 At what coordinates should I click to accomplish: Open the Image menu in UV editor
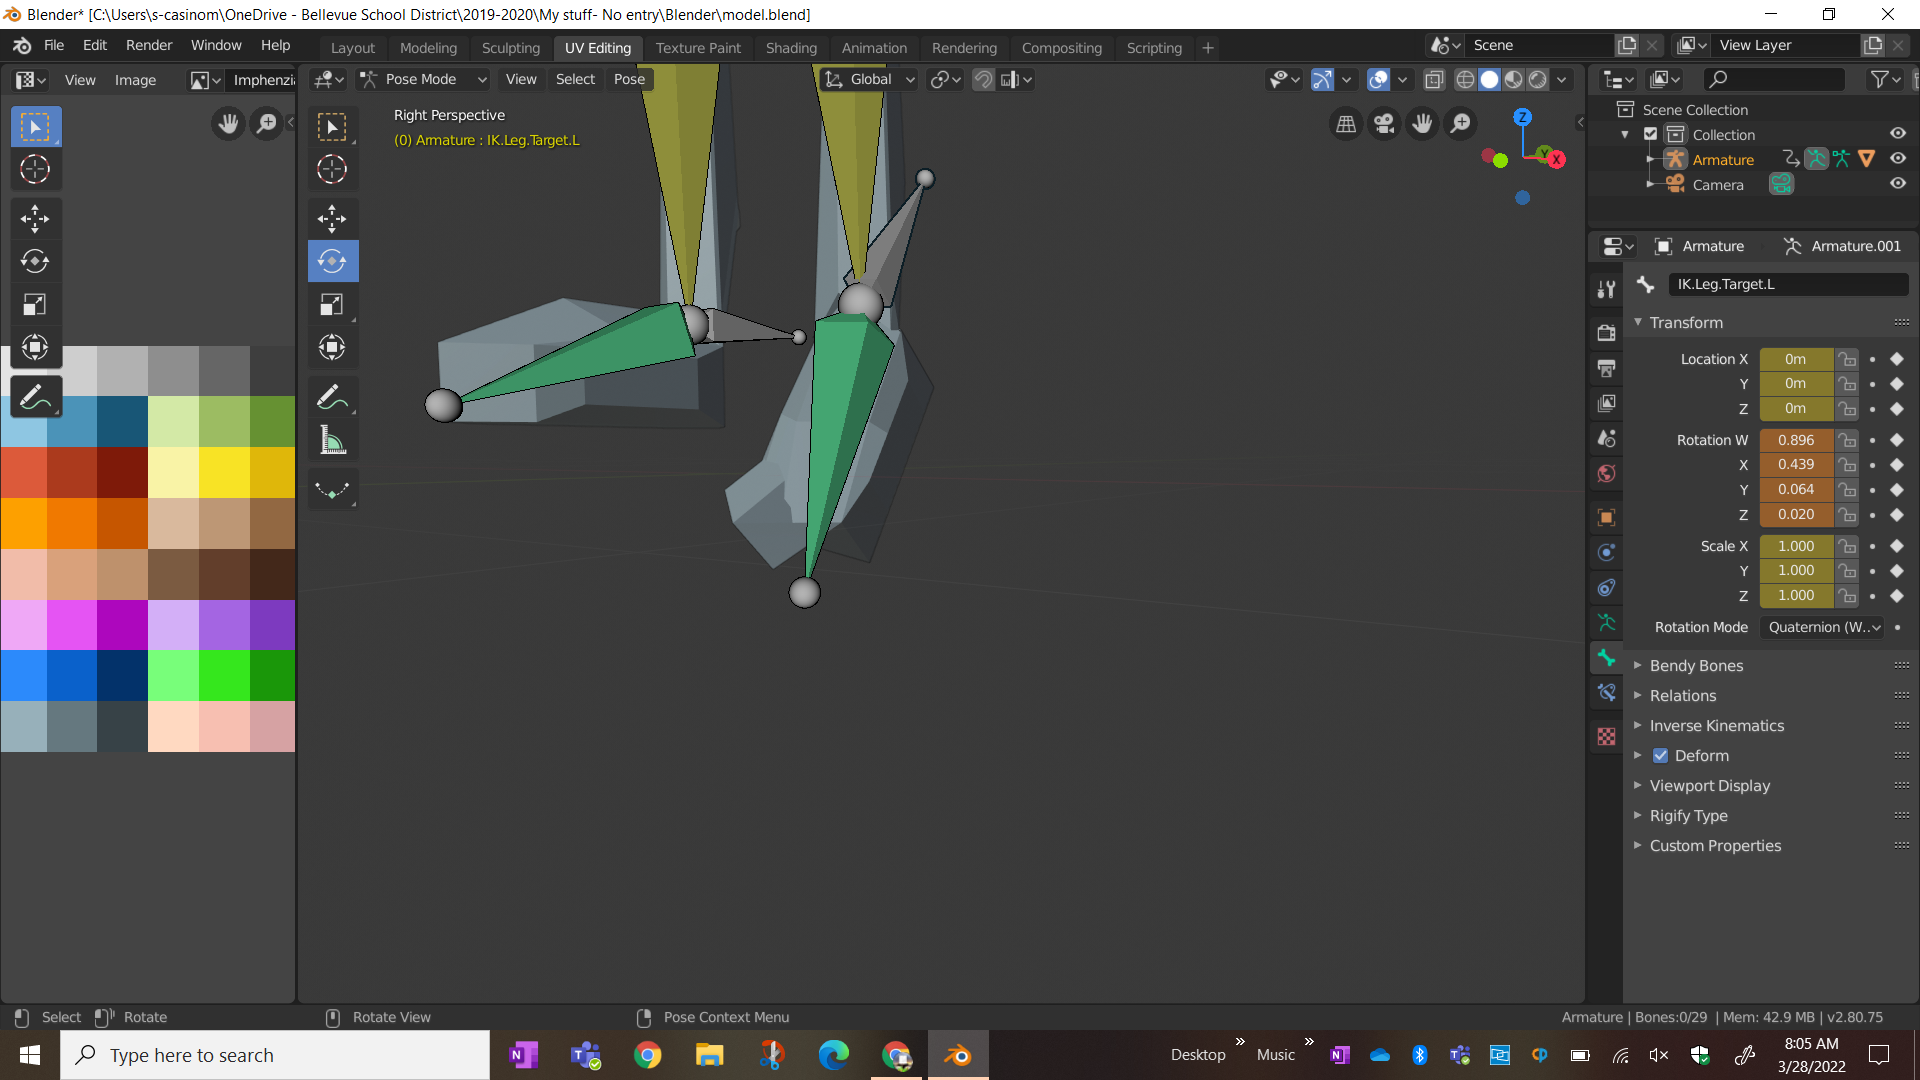click(x=135, y=80)
